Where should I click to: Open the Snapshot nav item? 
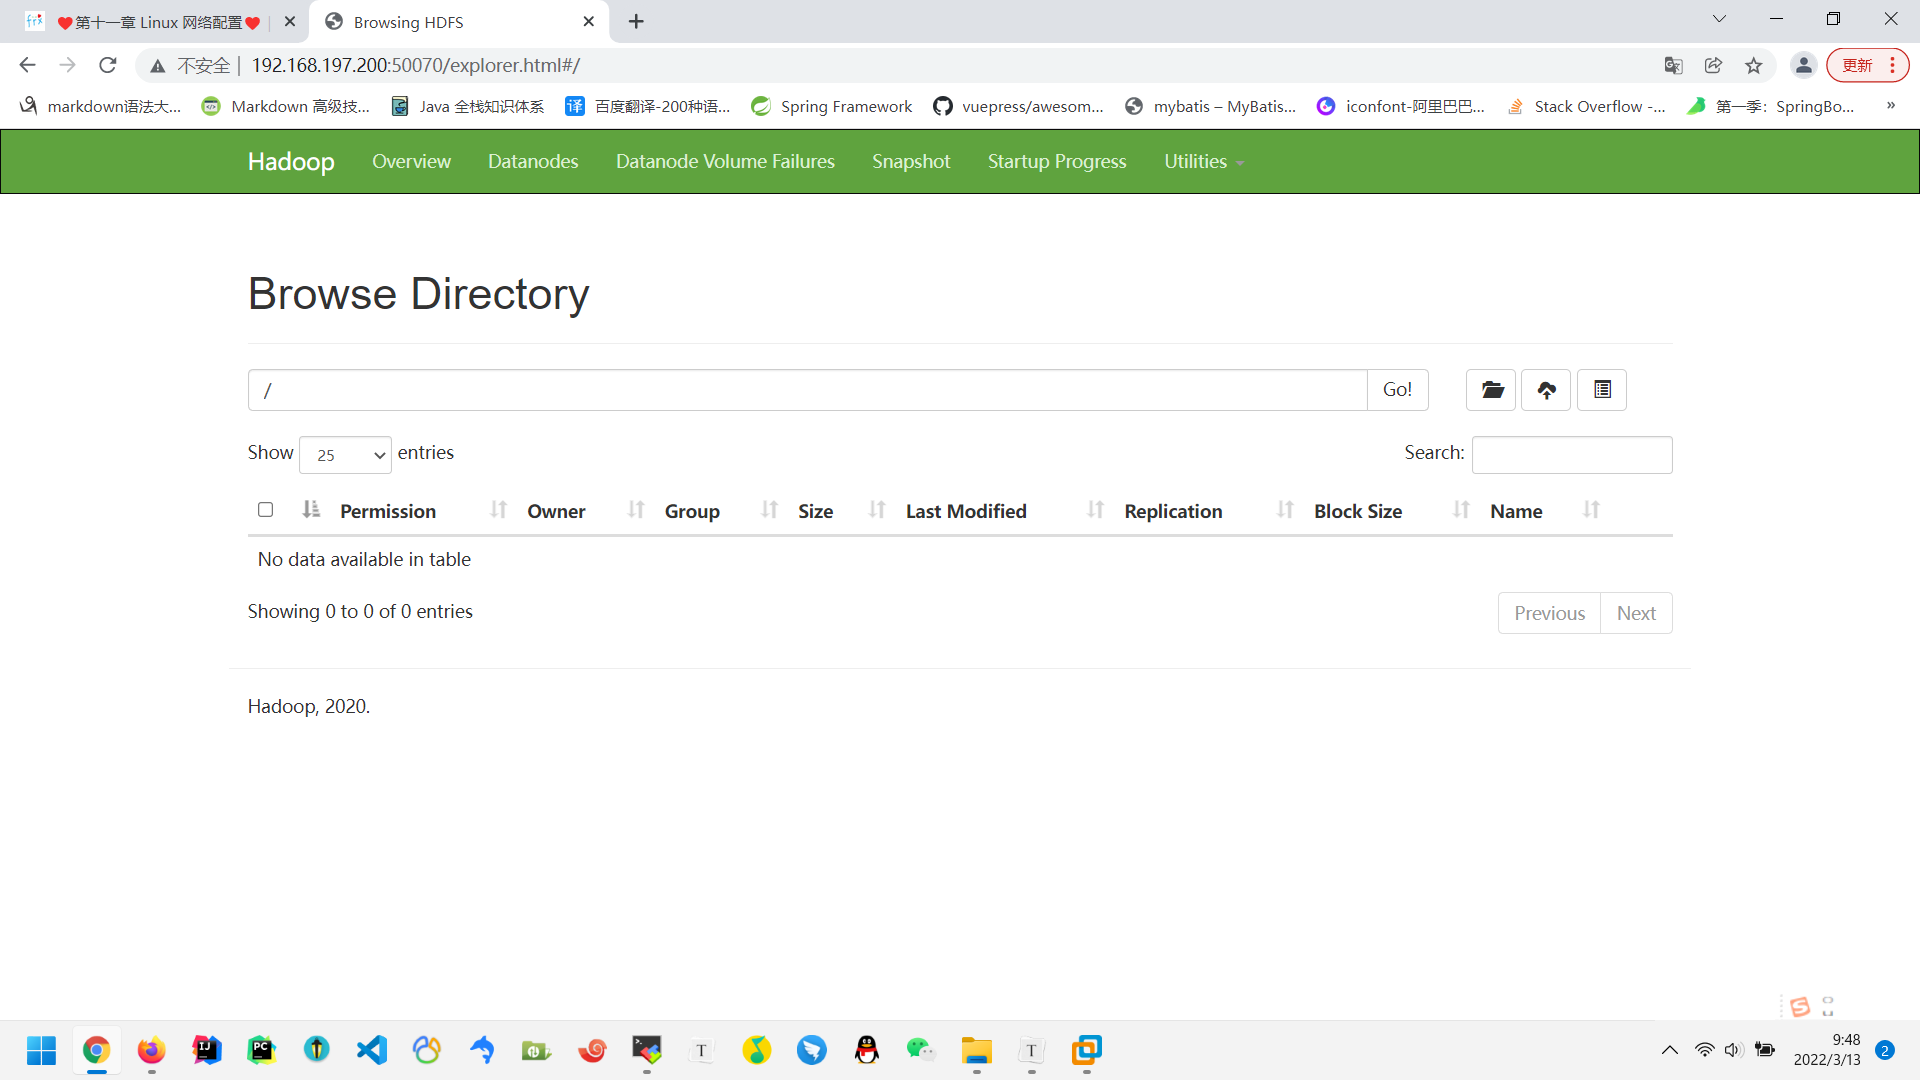coord(911,162)
